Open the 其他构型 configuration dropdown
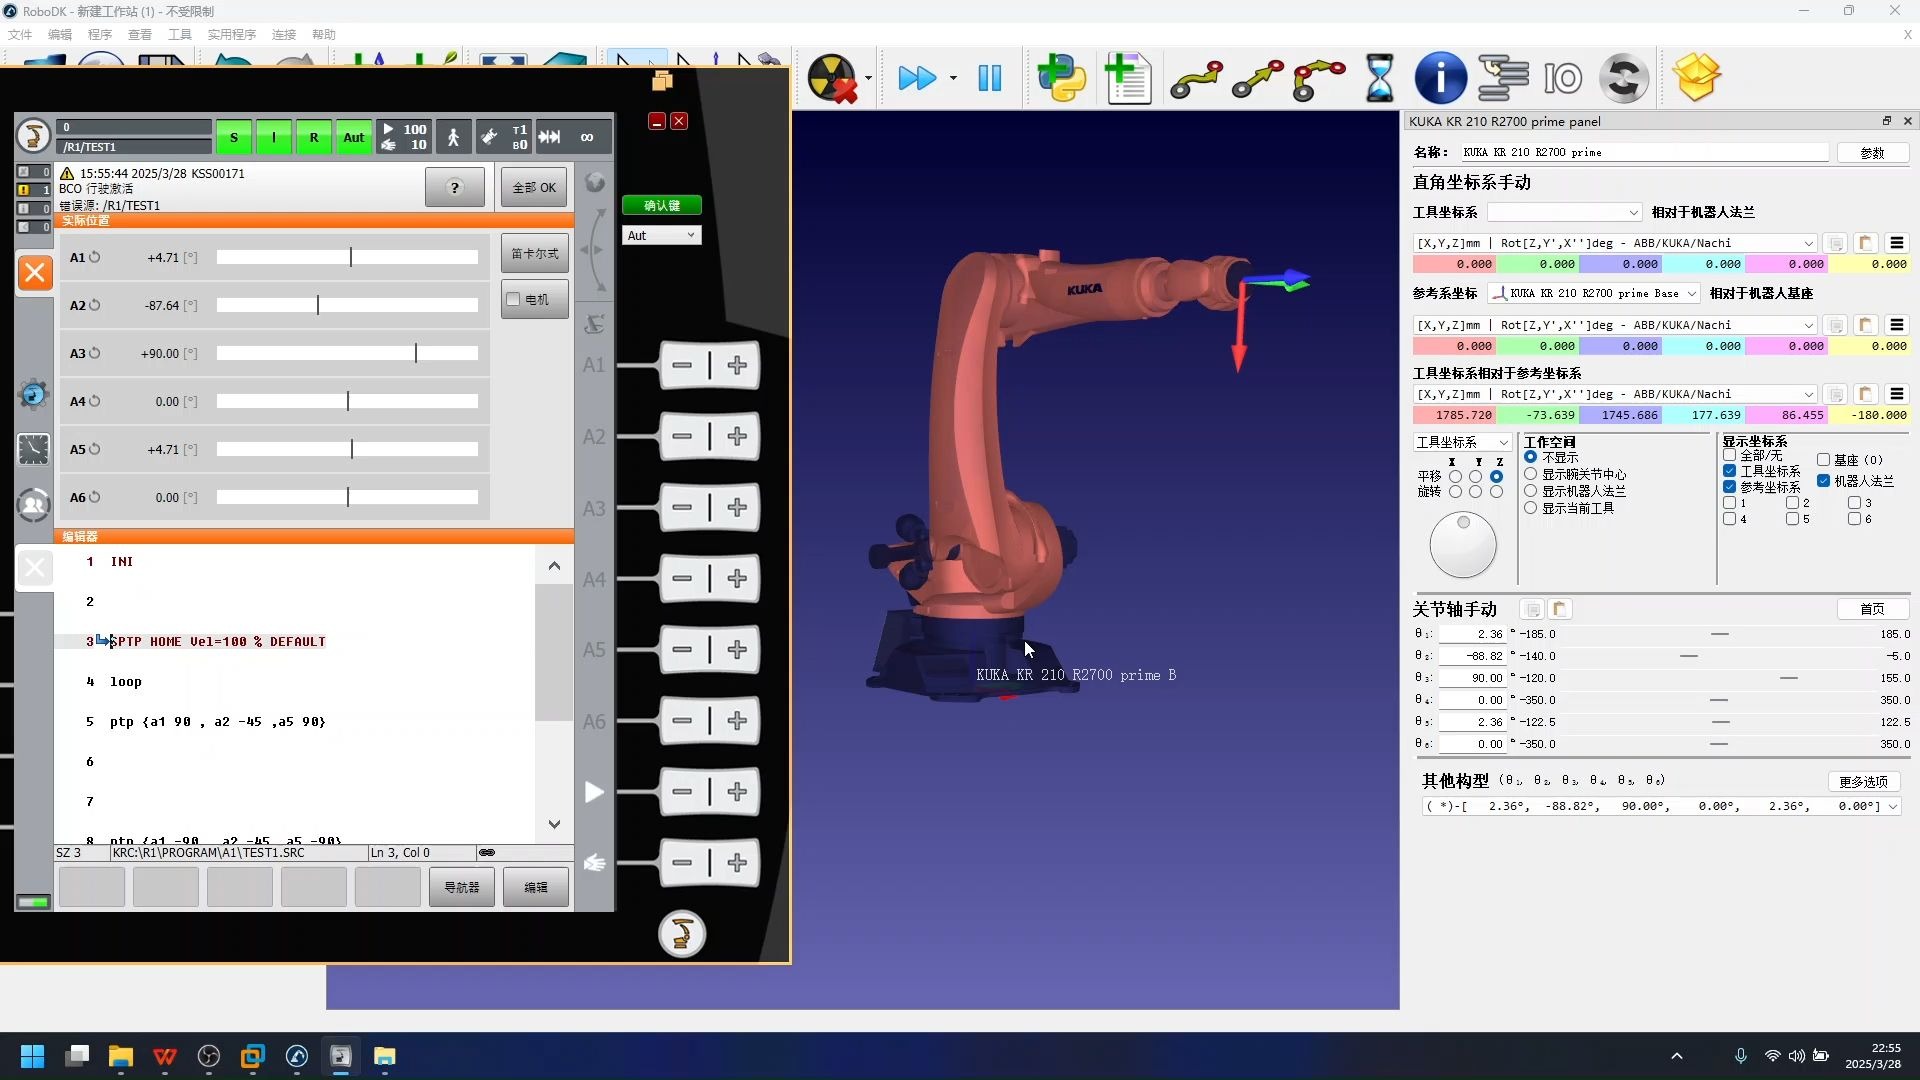1920x1080 pixels. (x=1892, y=806)
